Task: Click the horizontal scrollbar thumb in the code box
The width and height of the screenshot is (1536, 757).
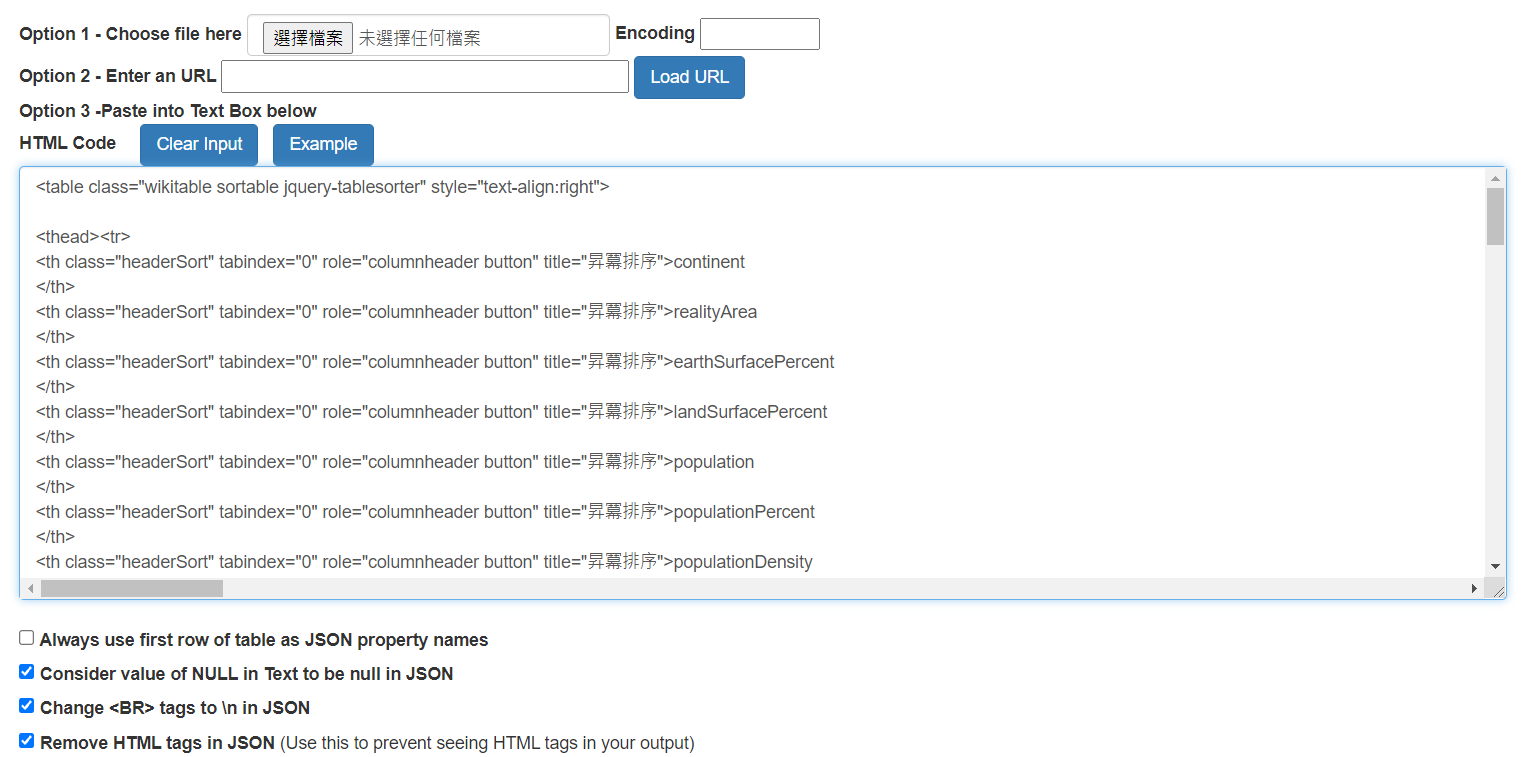Action: pos(131,589)
